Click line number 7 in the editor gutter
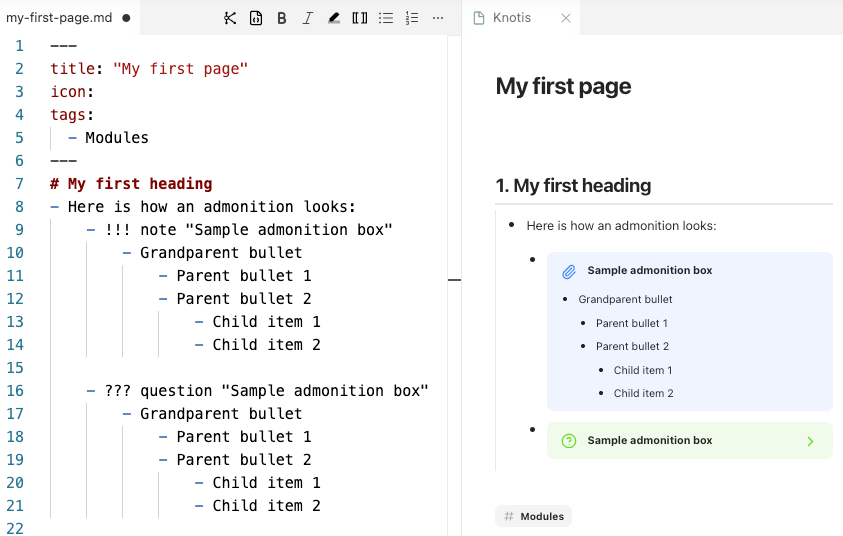The width and height of the screenshot is (843, 536). 19,184
